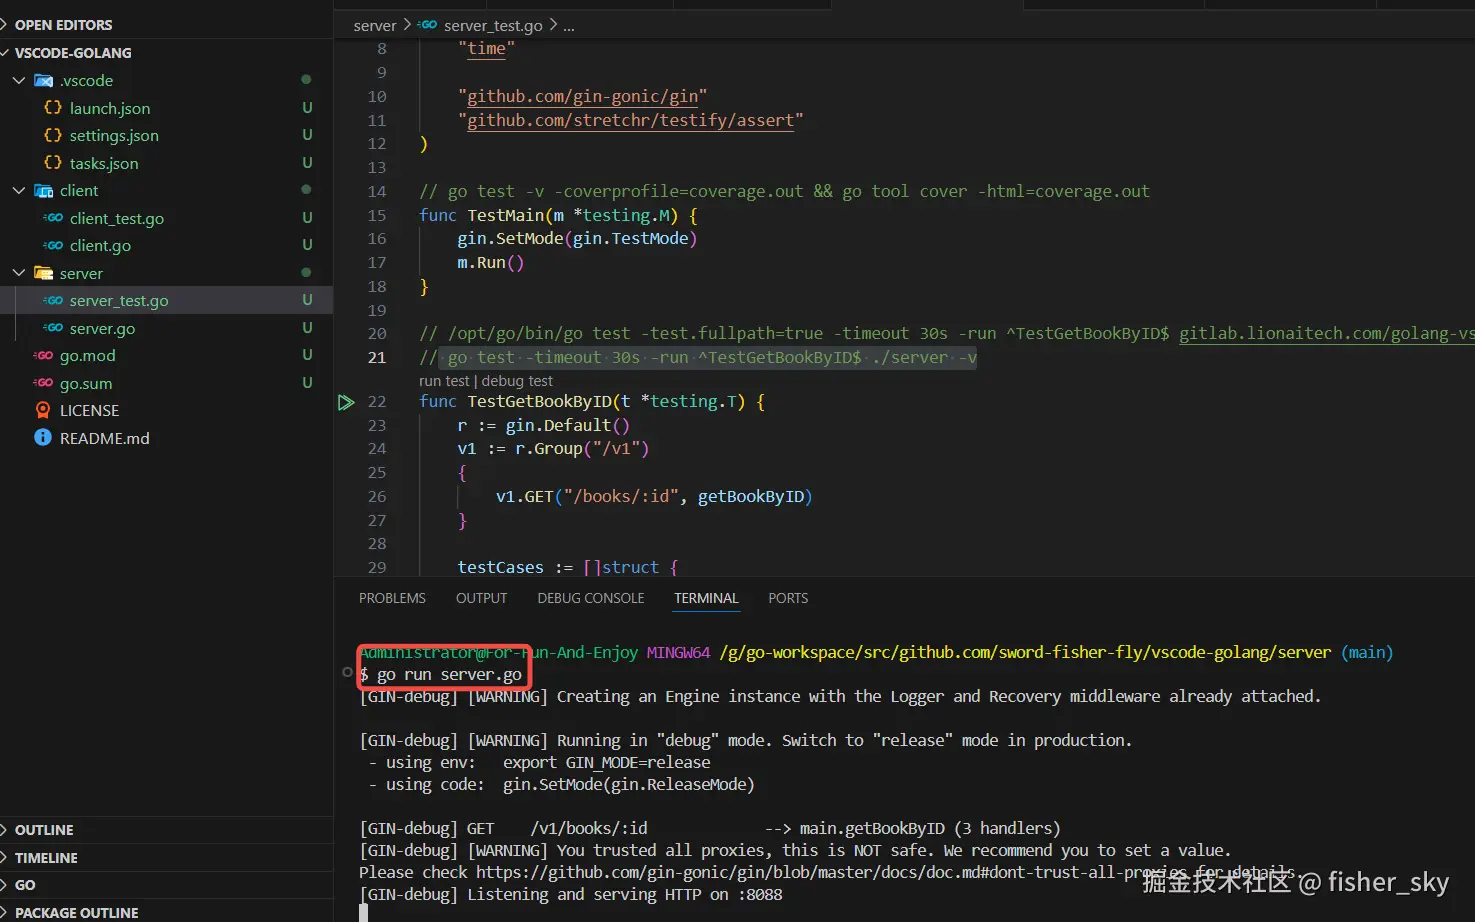Collapse the server folder chevron
The width and height of the screenshot is (1475, 922).
coord(19,272)
